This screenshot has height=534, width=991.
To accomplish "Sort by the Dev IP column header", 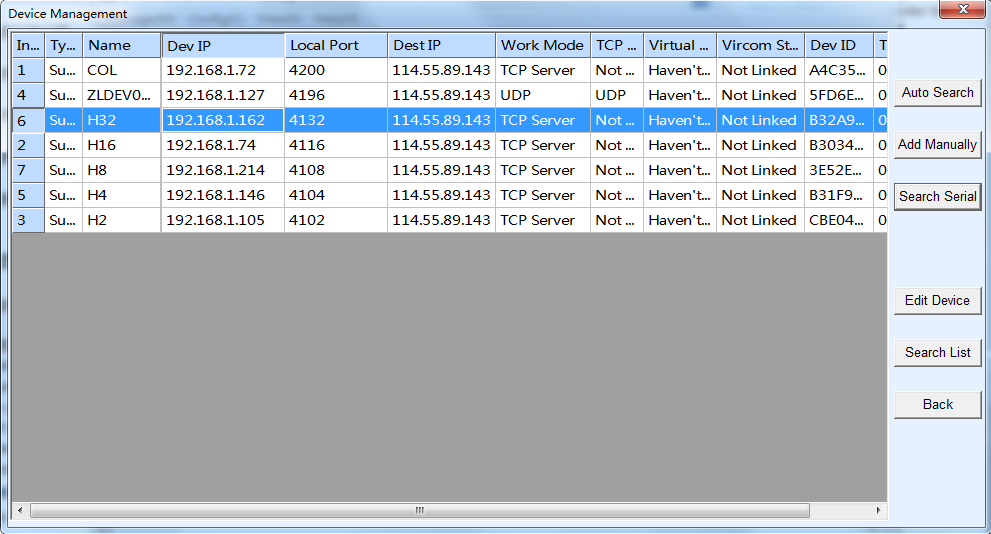I will pyautogui.click(x=222, y=46).
